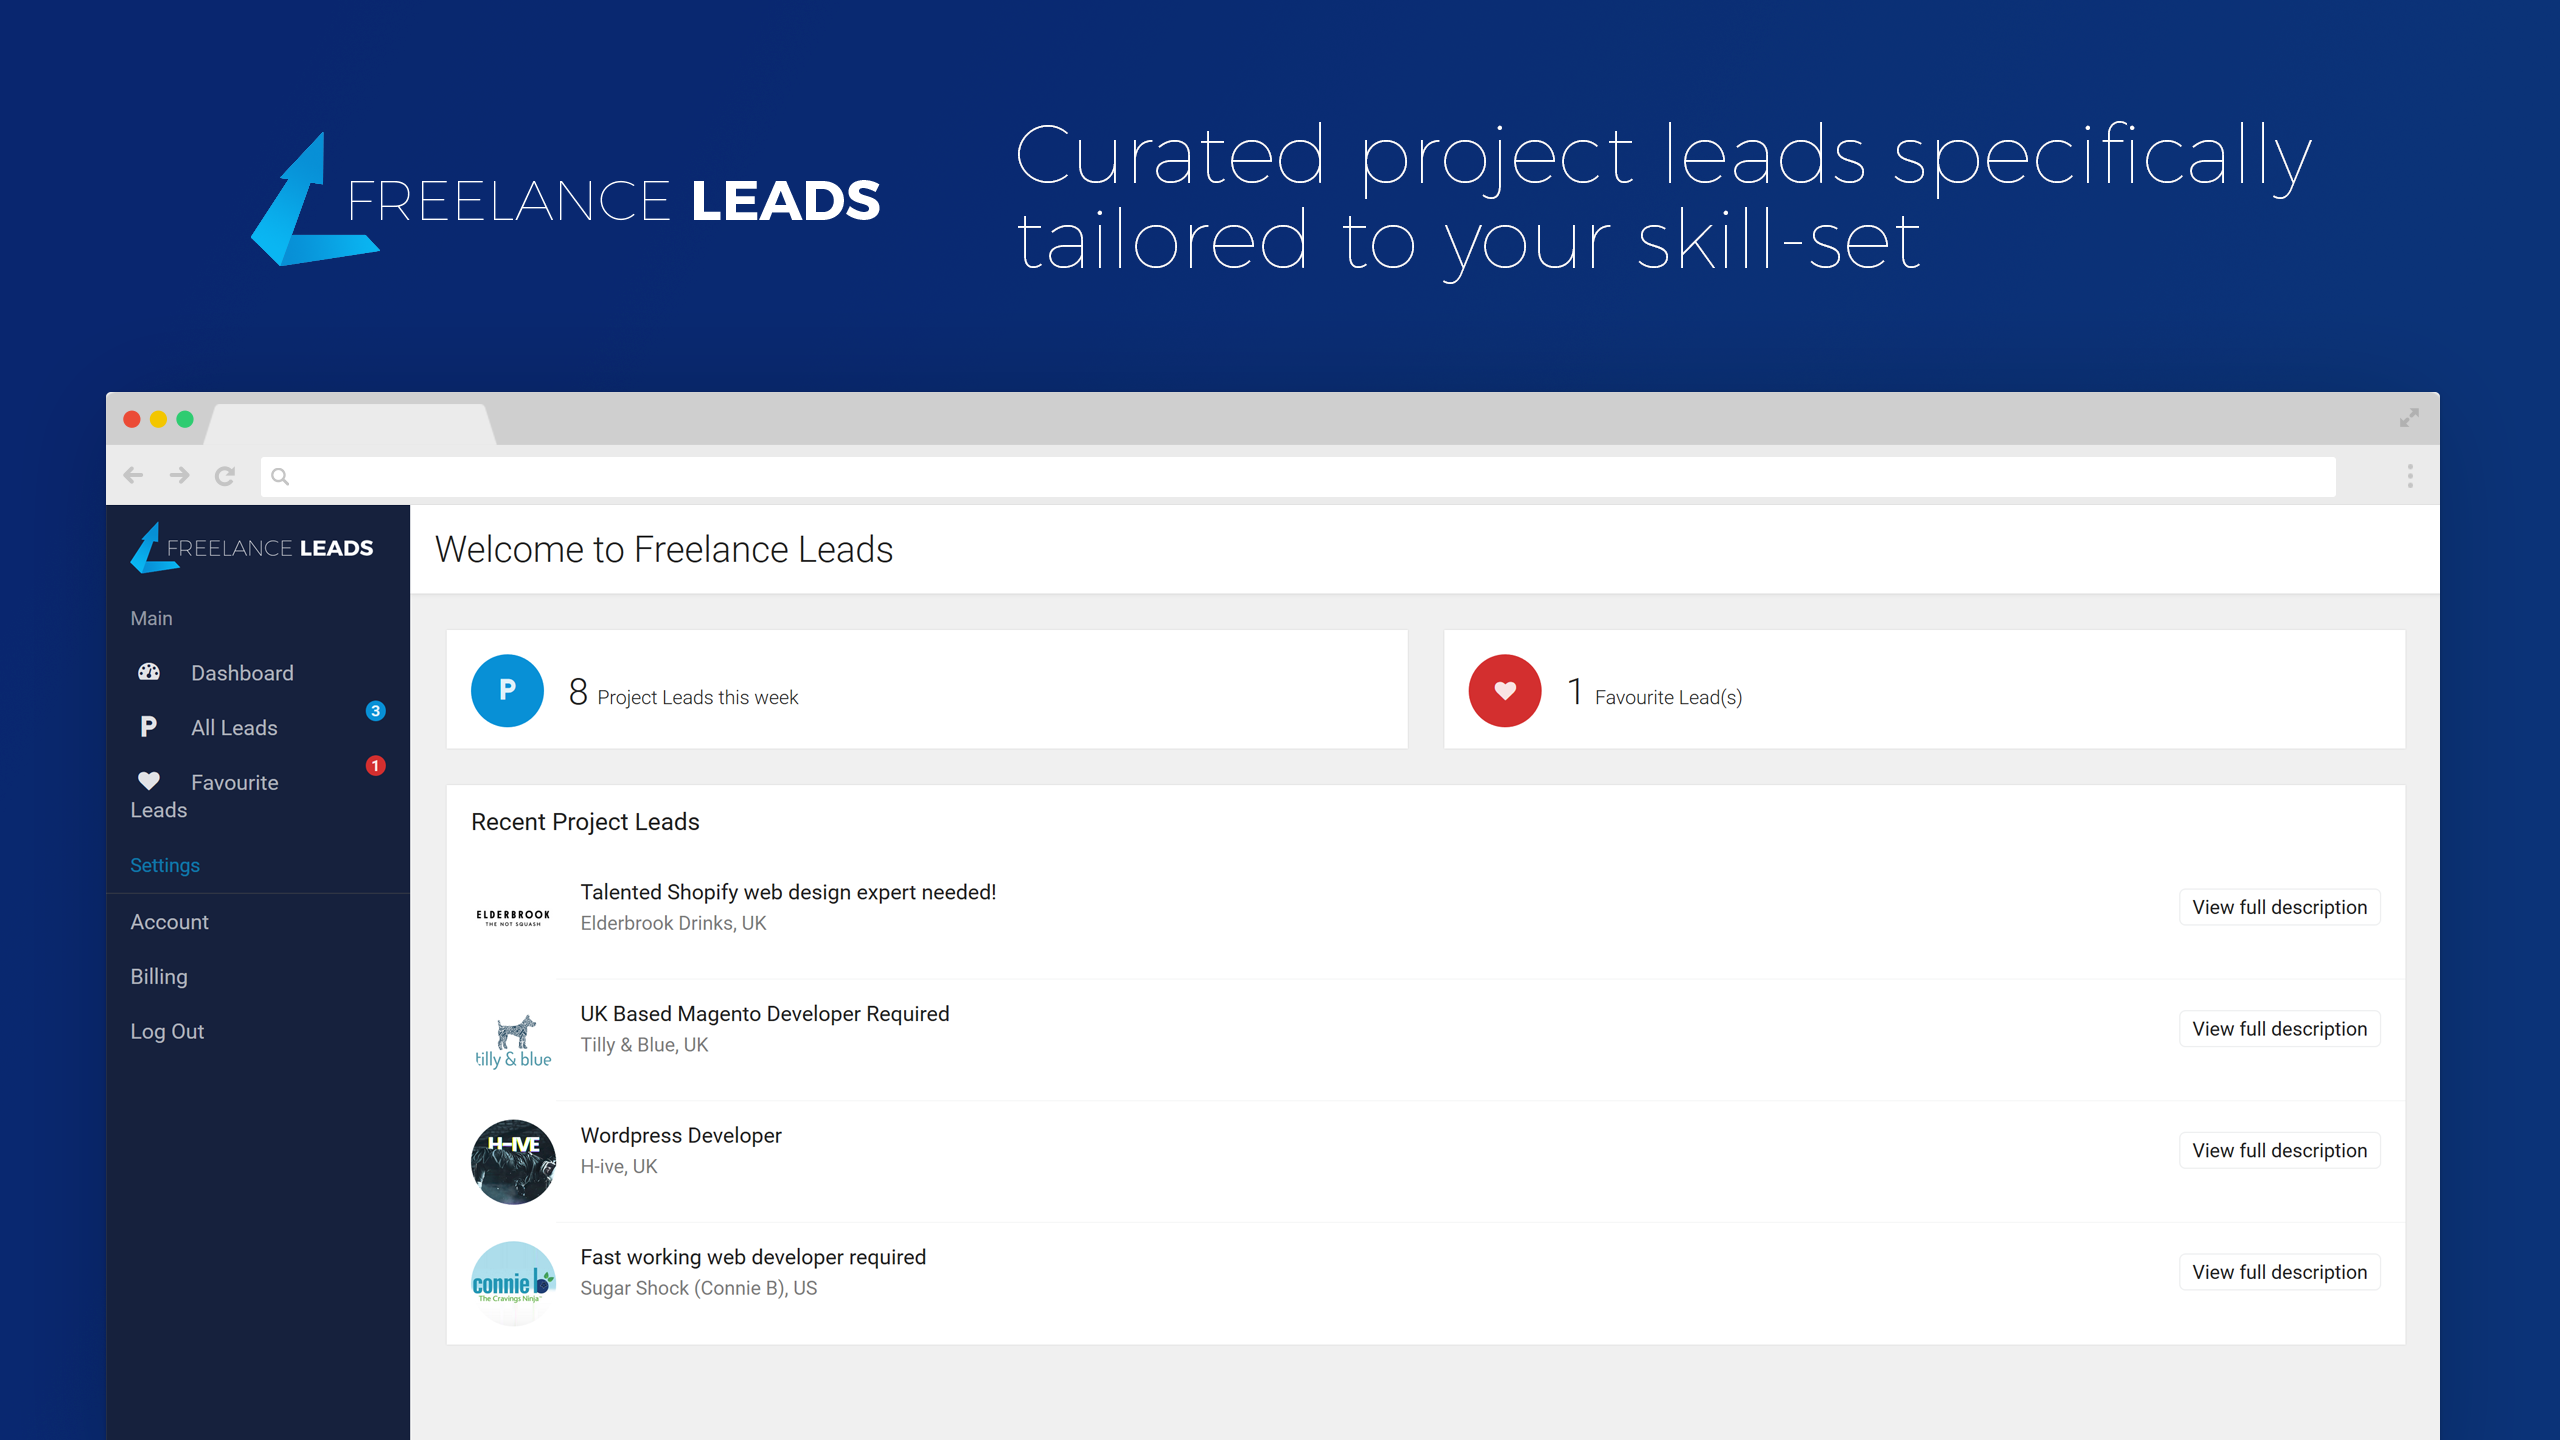Screen dimensions: 2560x1440
Task: Click the fullscreen expand arrows icon
Action: (x=2409, y=418)
